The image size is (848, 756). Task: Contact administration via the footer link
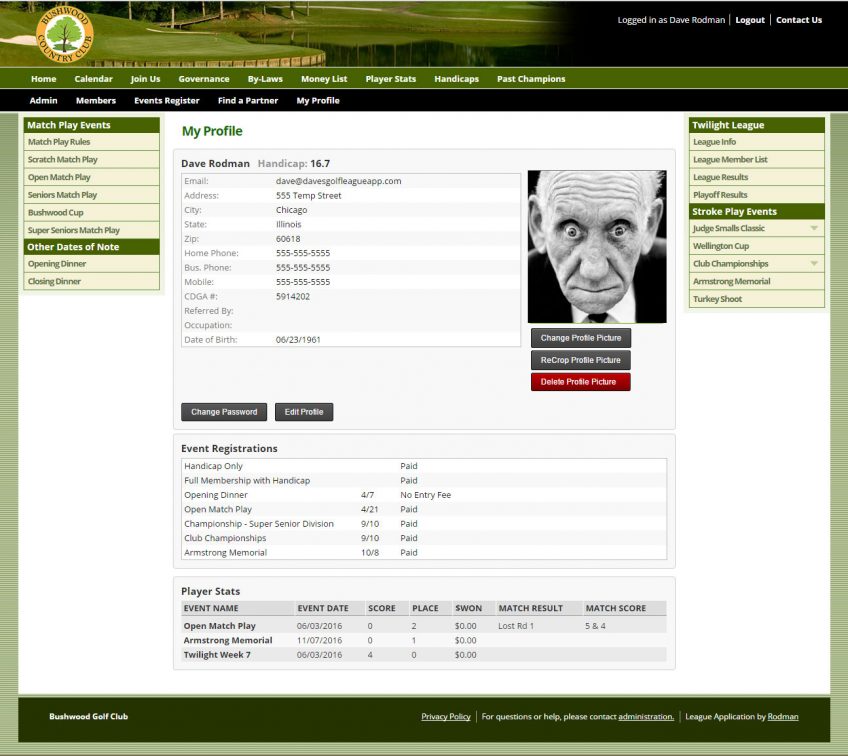tap(645, 716)
